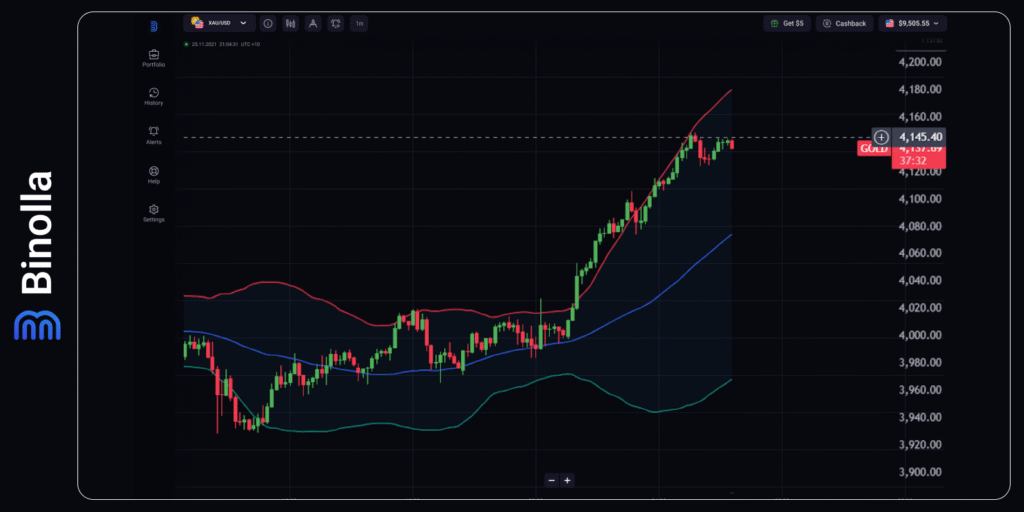Zoom in chart with plus button
The height and width of the screenshot is (512, 1024).
pos(568,480)
